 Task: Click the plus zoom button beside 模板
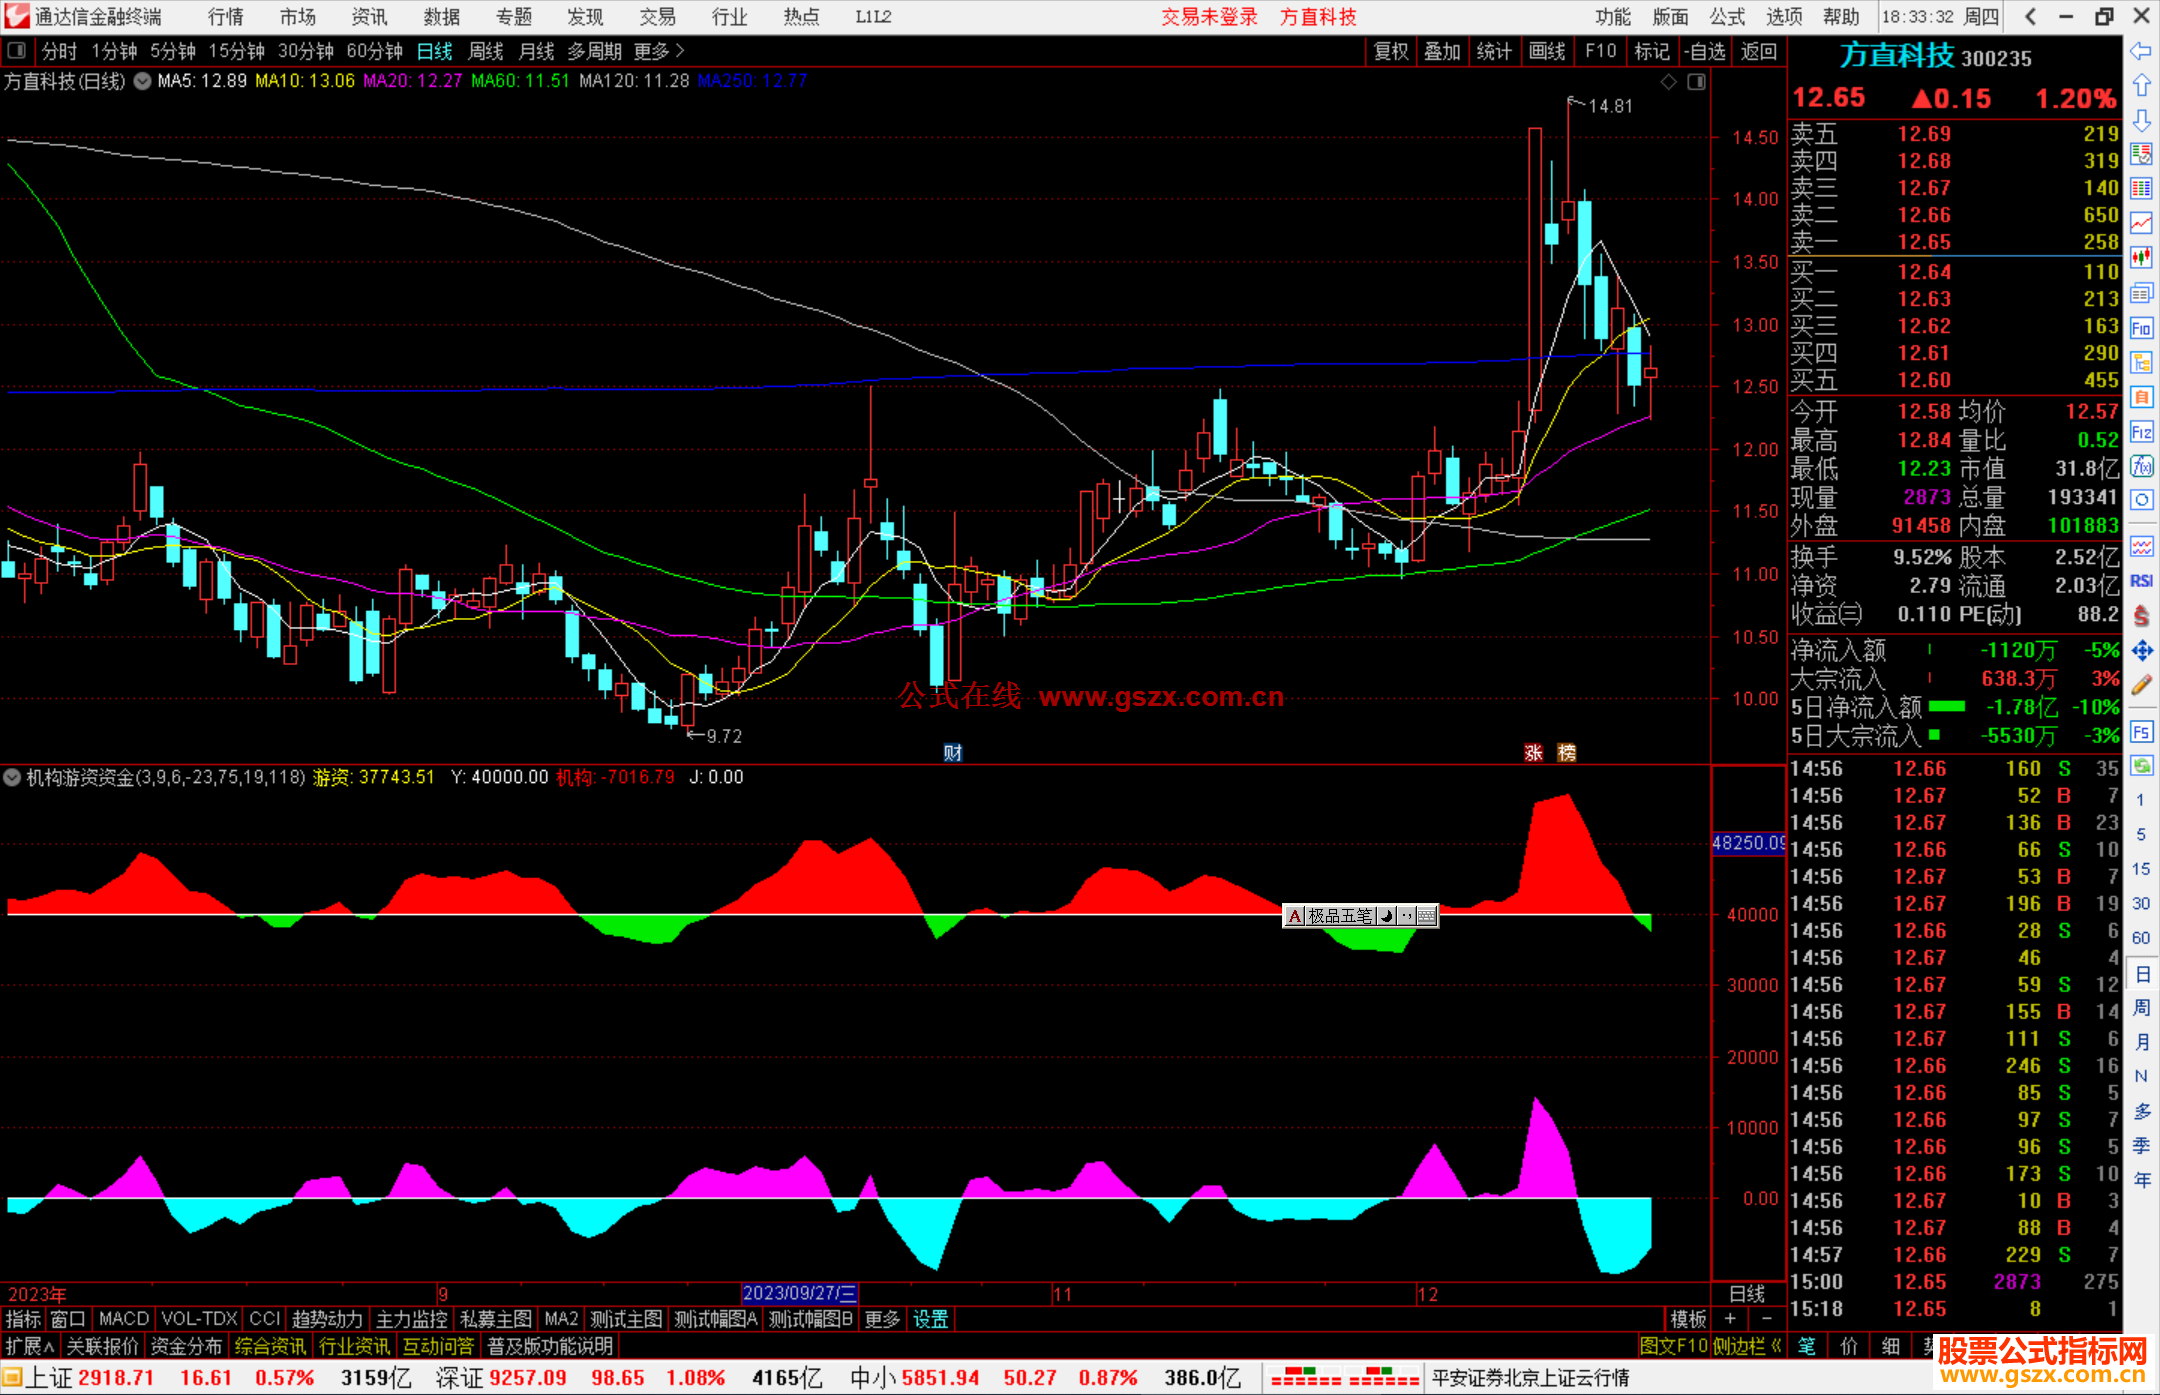1730,1319
